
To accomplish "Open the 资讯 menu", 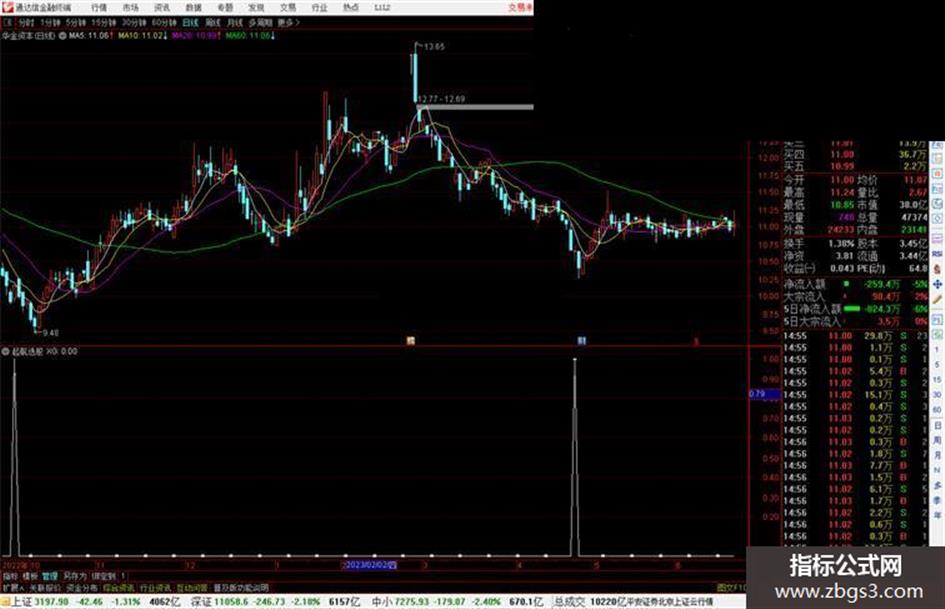I will click(162, 8).
